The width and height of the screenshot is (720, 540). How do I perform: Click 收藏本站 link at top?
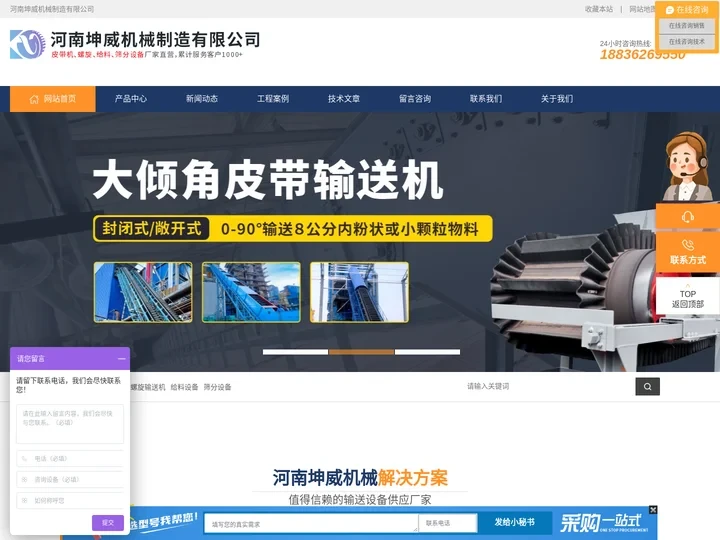599,9
